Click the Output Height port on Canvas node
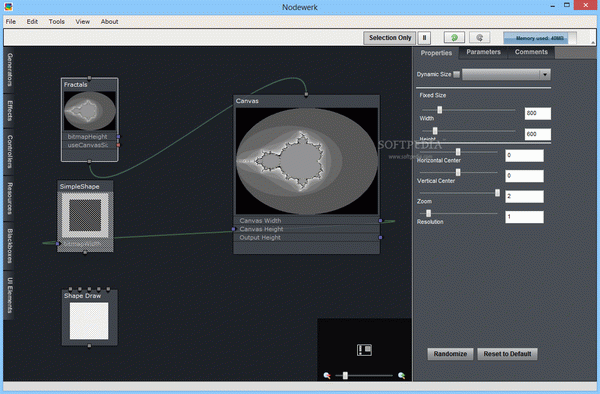Viewport: 600px width, 394px height. point(380,238)
